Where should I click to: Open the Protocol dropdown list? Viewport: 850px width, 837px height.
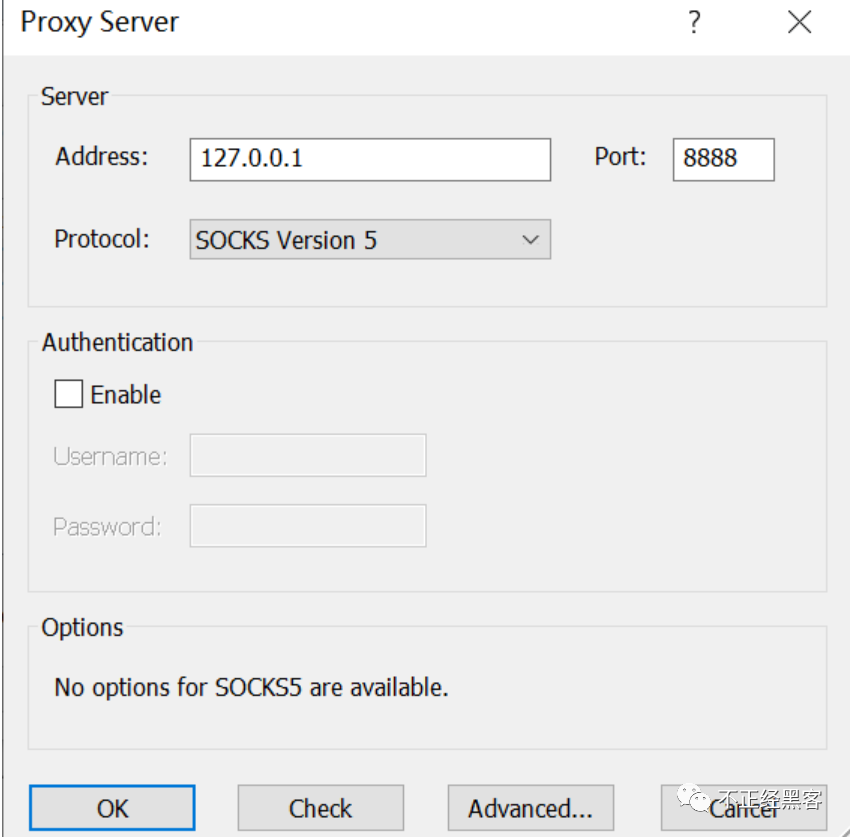[x=369, y=240]
